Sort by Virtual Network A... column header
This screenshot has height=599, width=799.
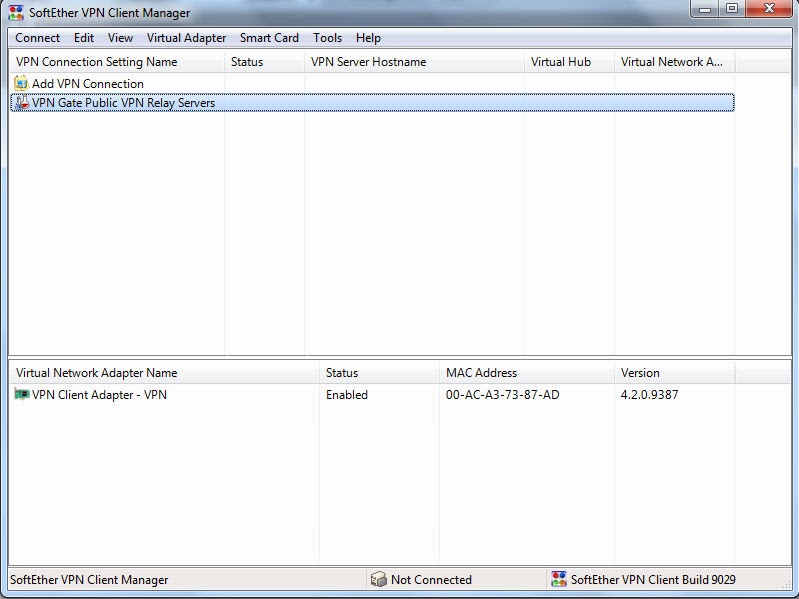675,62
